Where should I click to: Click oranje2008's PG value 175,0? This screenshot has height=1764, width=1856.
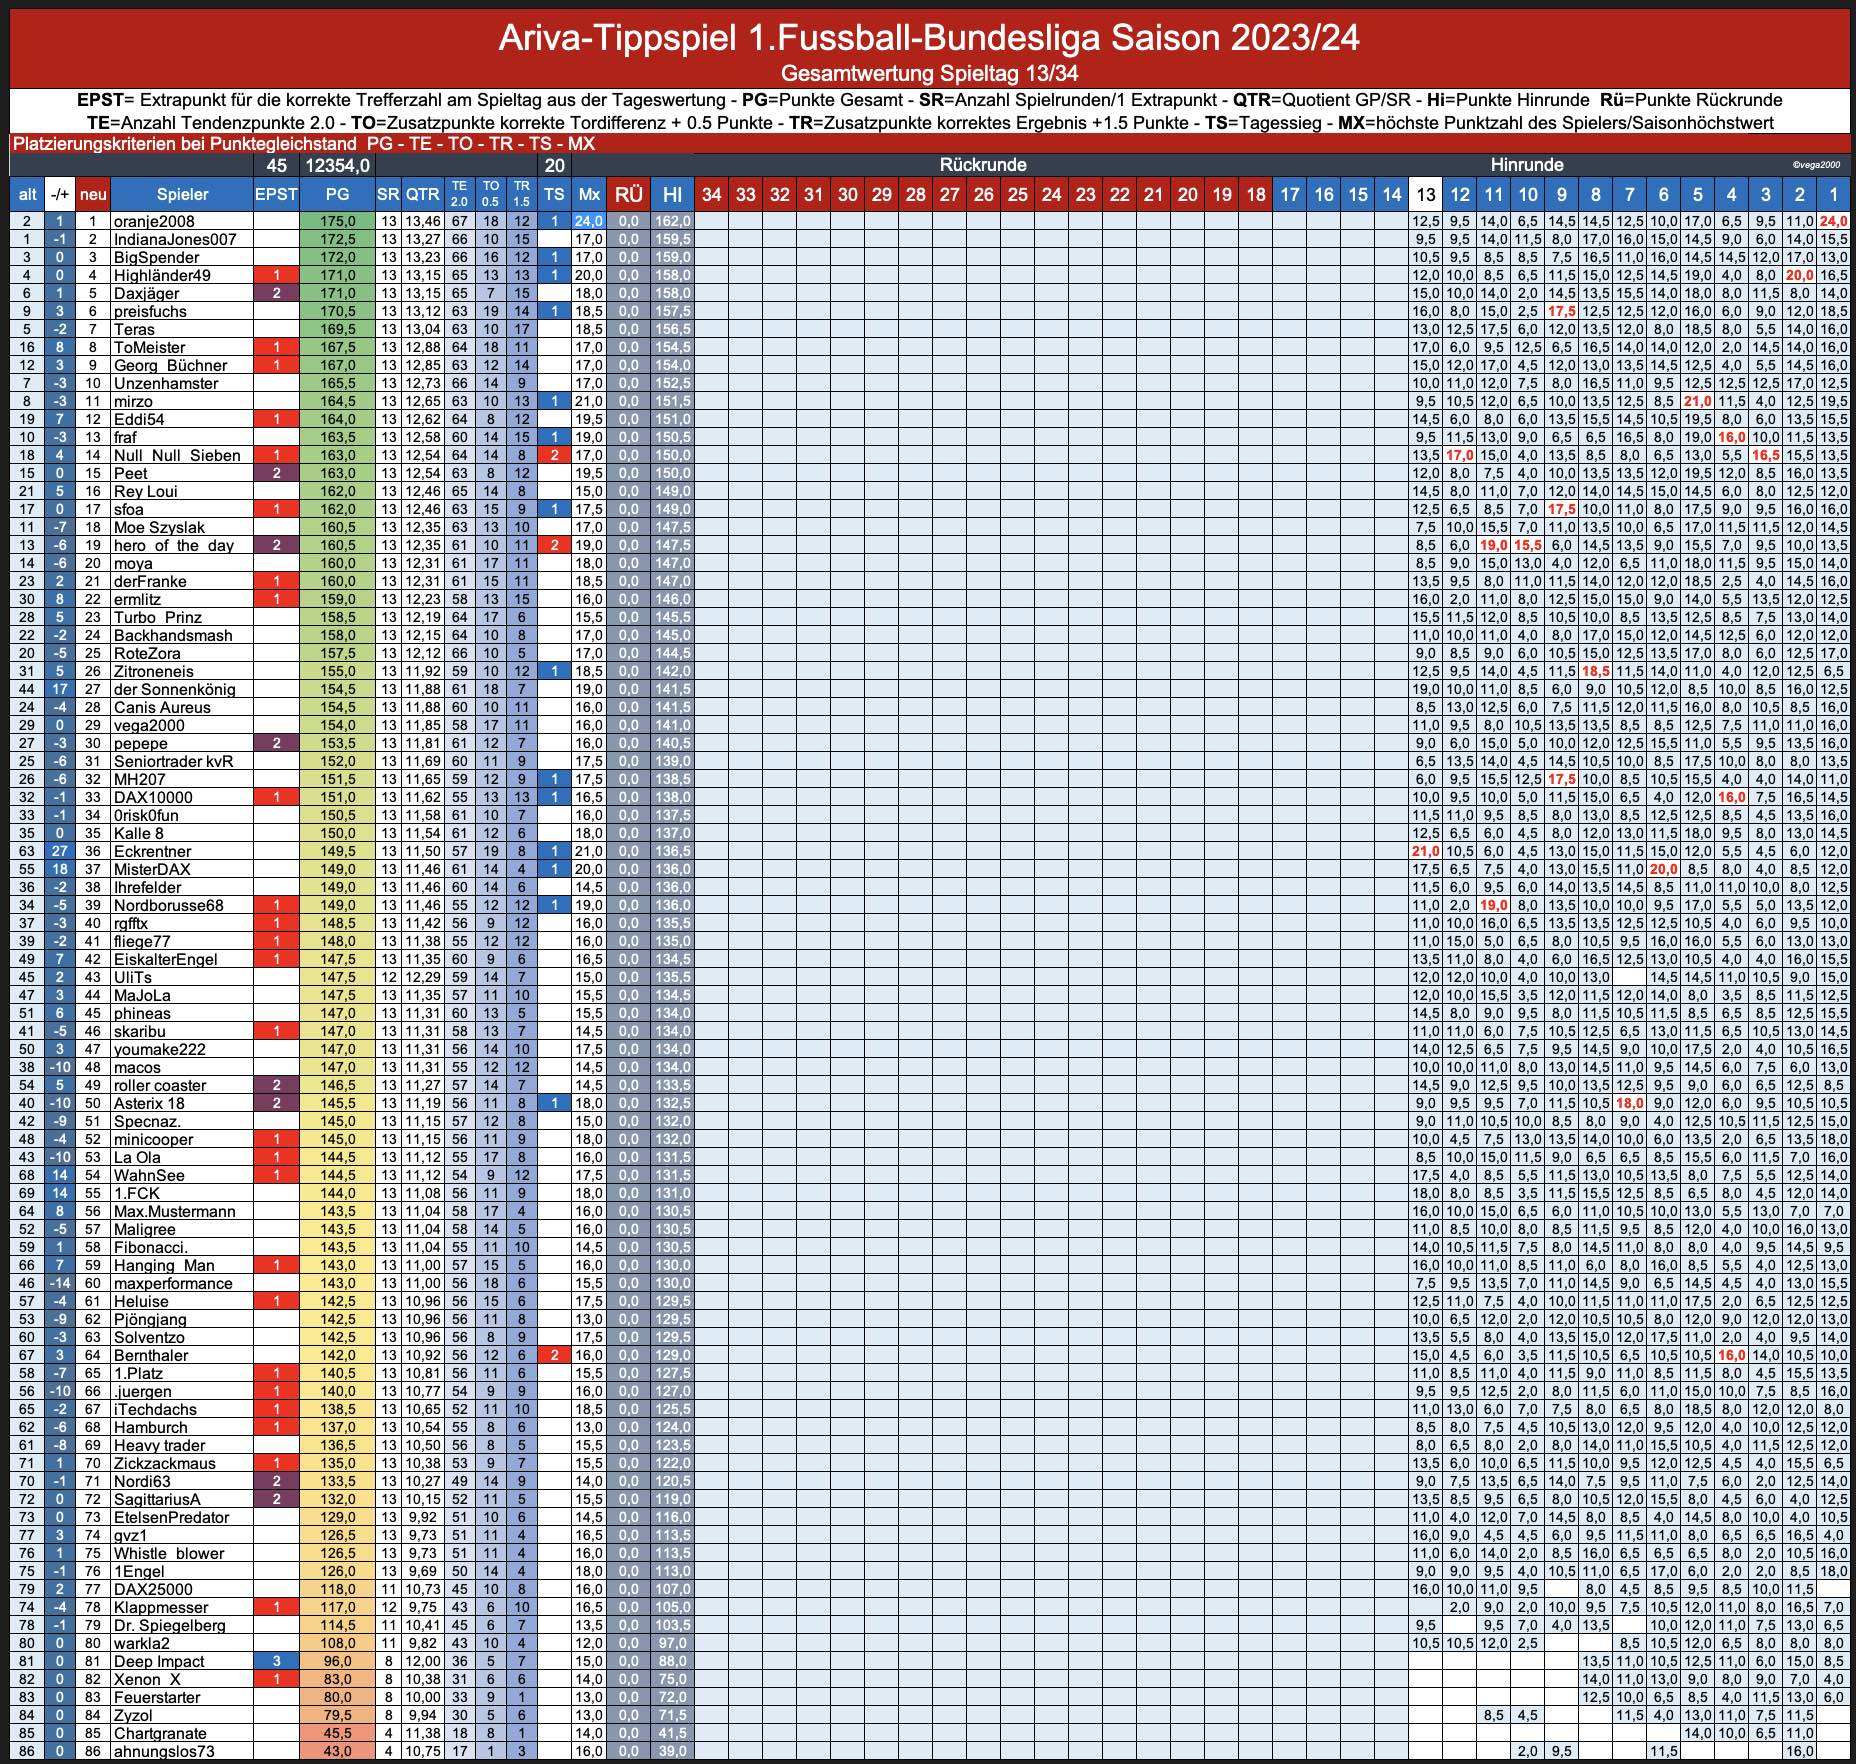[x=337, y=221]
